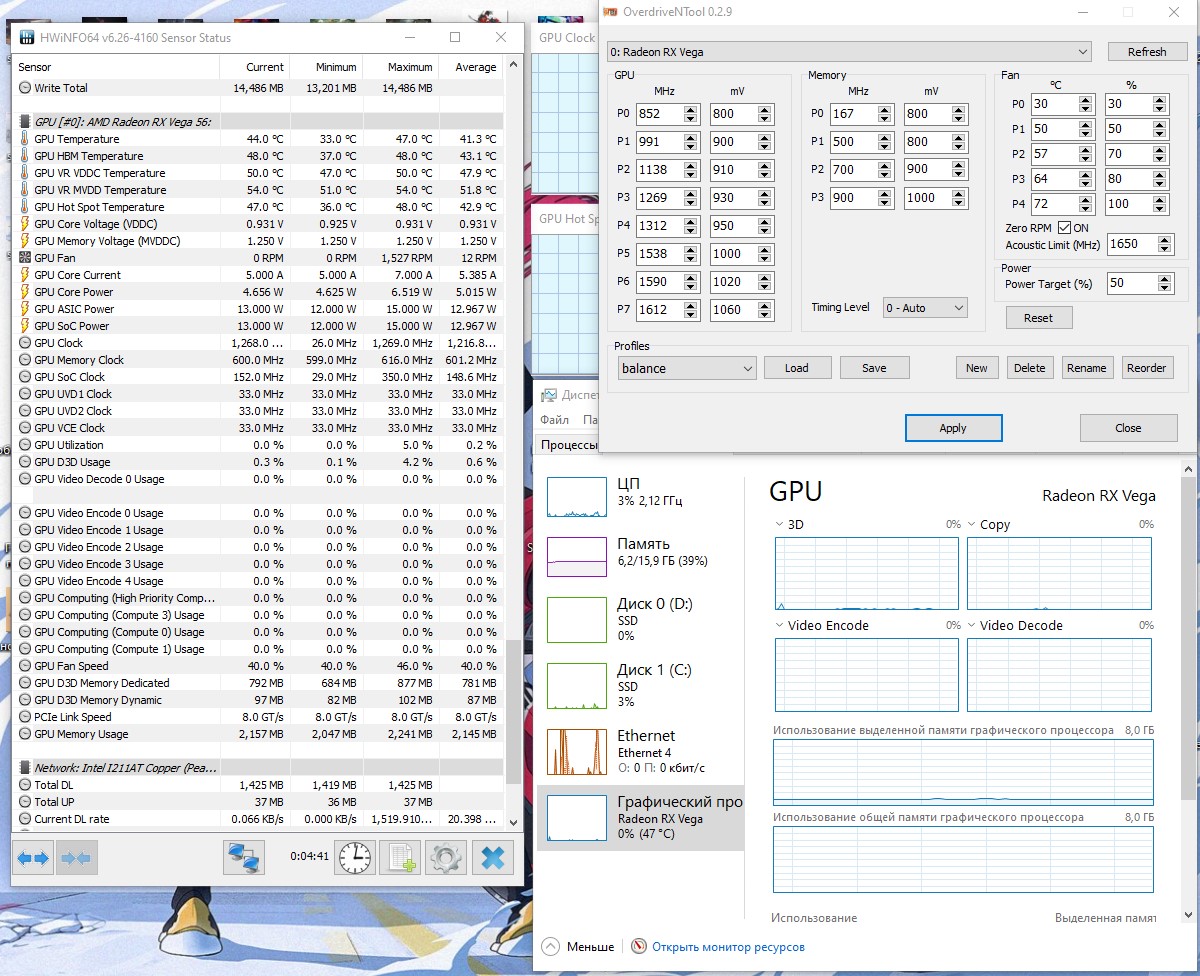Click the icon beside Write Total row
The width and height of the screenshot is (1200, 976).
(x=25, y=88)
